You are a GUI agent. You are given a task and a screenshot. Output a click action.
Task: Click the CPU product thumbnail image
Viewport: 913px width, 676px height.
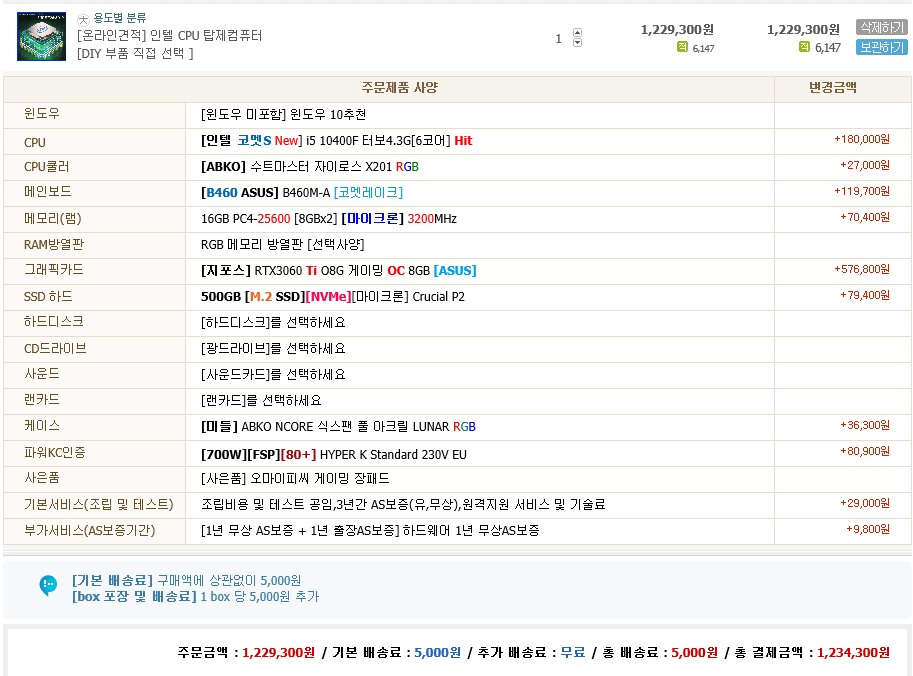point(41,36)
